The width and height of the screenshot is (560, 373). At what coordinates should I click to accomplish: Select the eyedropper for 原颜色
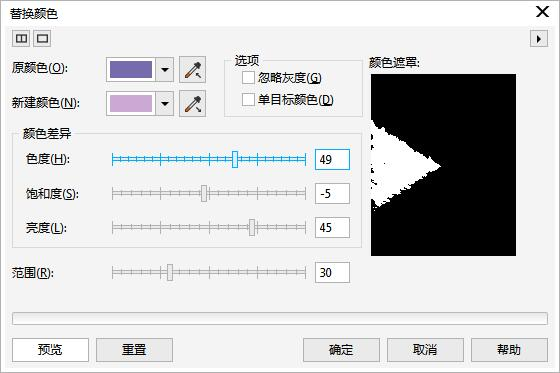(192, 70)
